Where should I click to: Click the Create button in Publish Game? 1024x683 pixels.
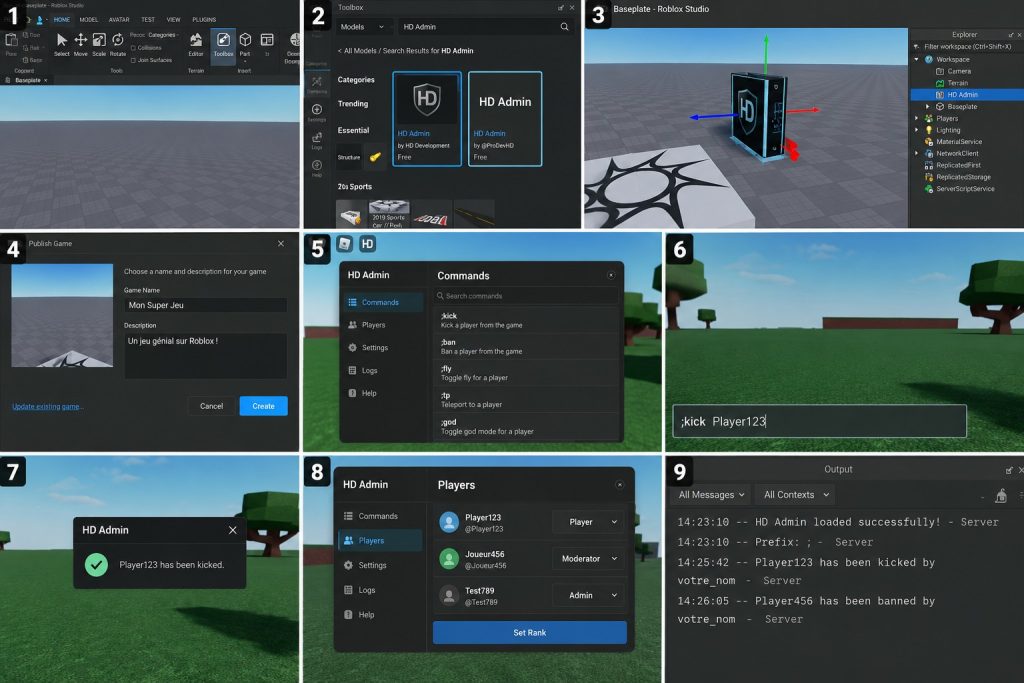263,406
